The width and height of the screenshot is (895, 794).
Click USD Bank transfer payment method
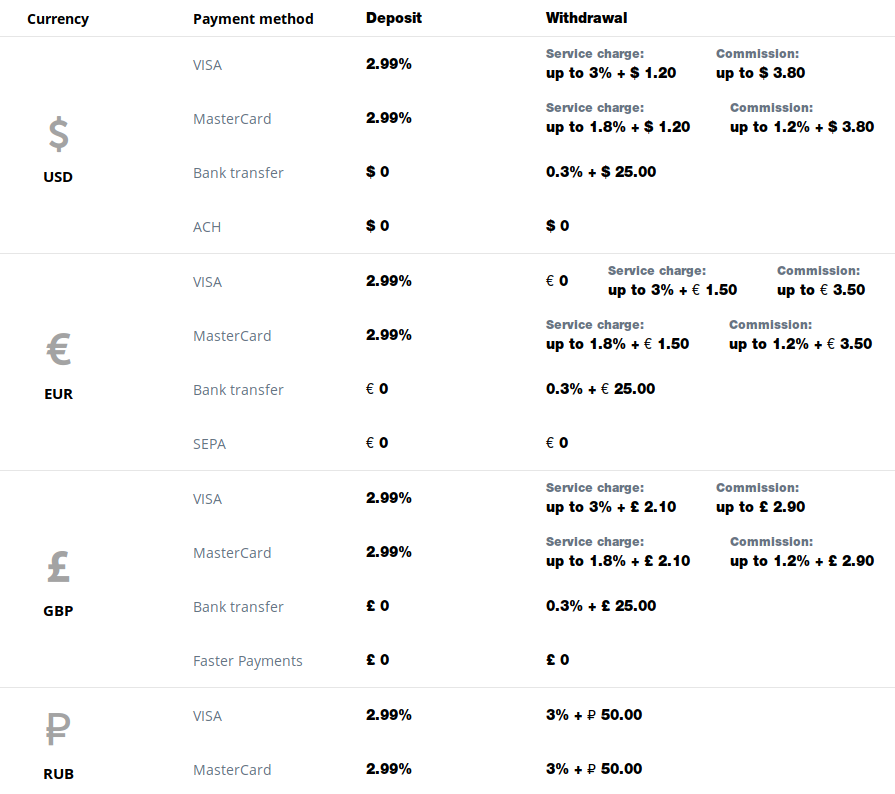[x=238, y=172]
